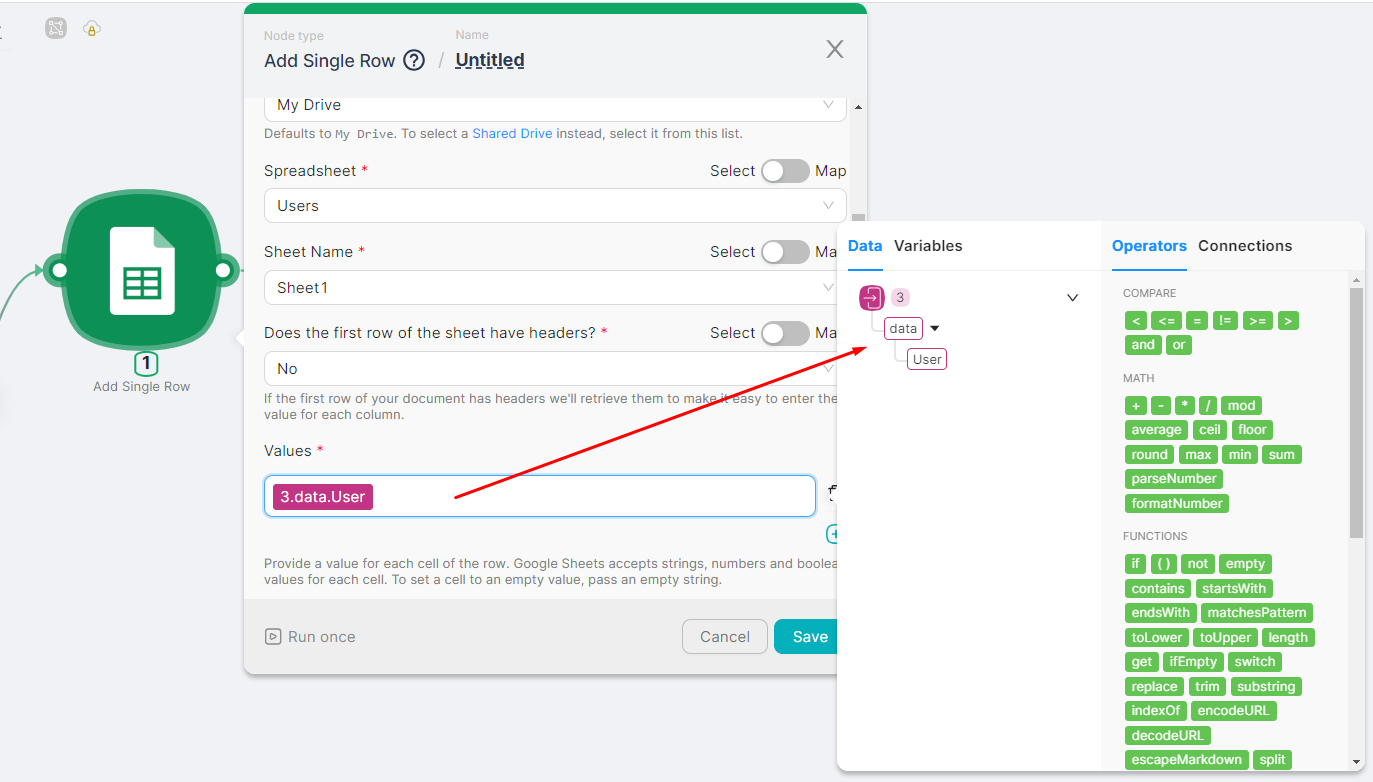Switch to the Connections tab
The image size is (1373, 782).
[1245, 246]
